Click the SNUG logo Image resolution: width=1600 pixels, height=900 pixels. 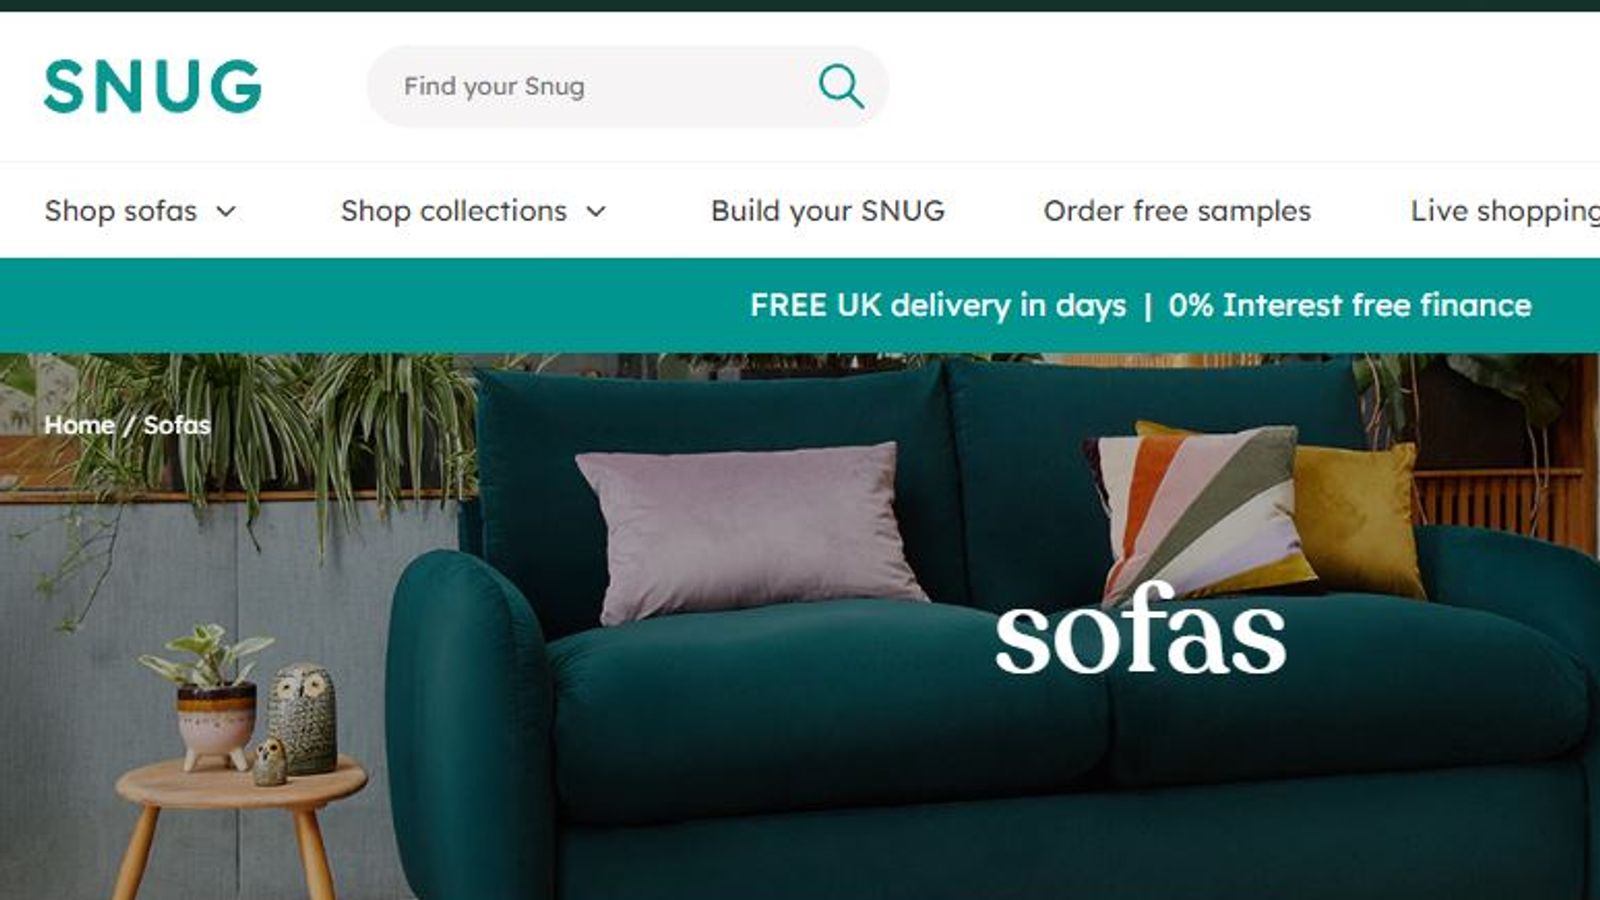[153, 85]
